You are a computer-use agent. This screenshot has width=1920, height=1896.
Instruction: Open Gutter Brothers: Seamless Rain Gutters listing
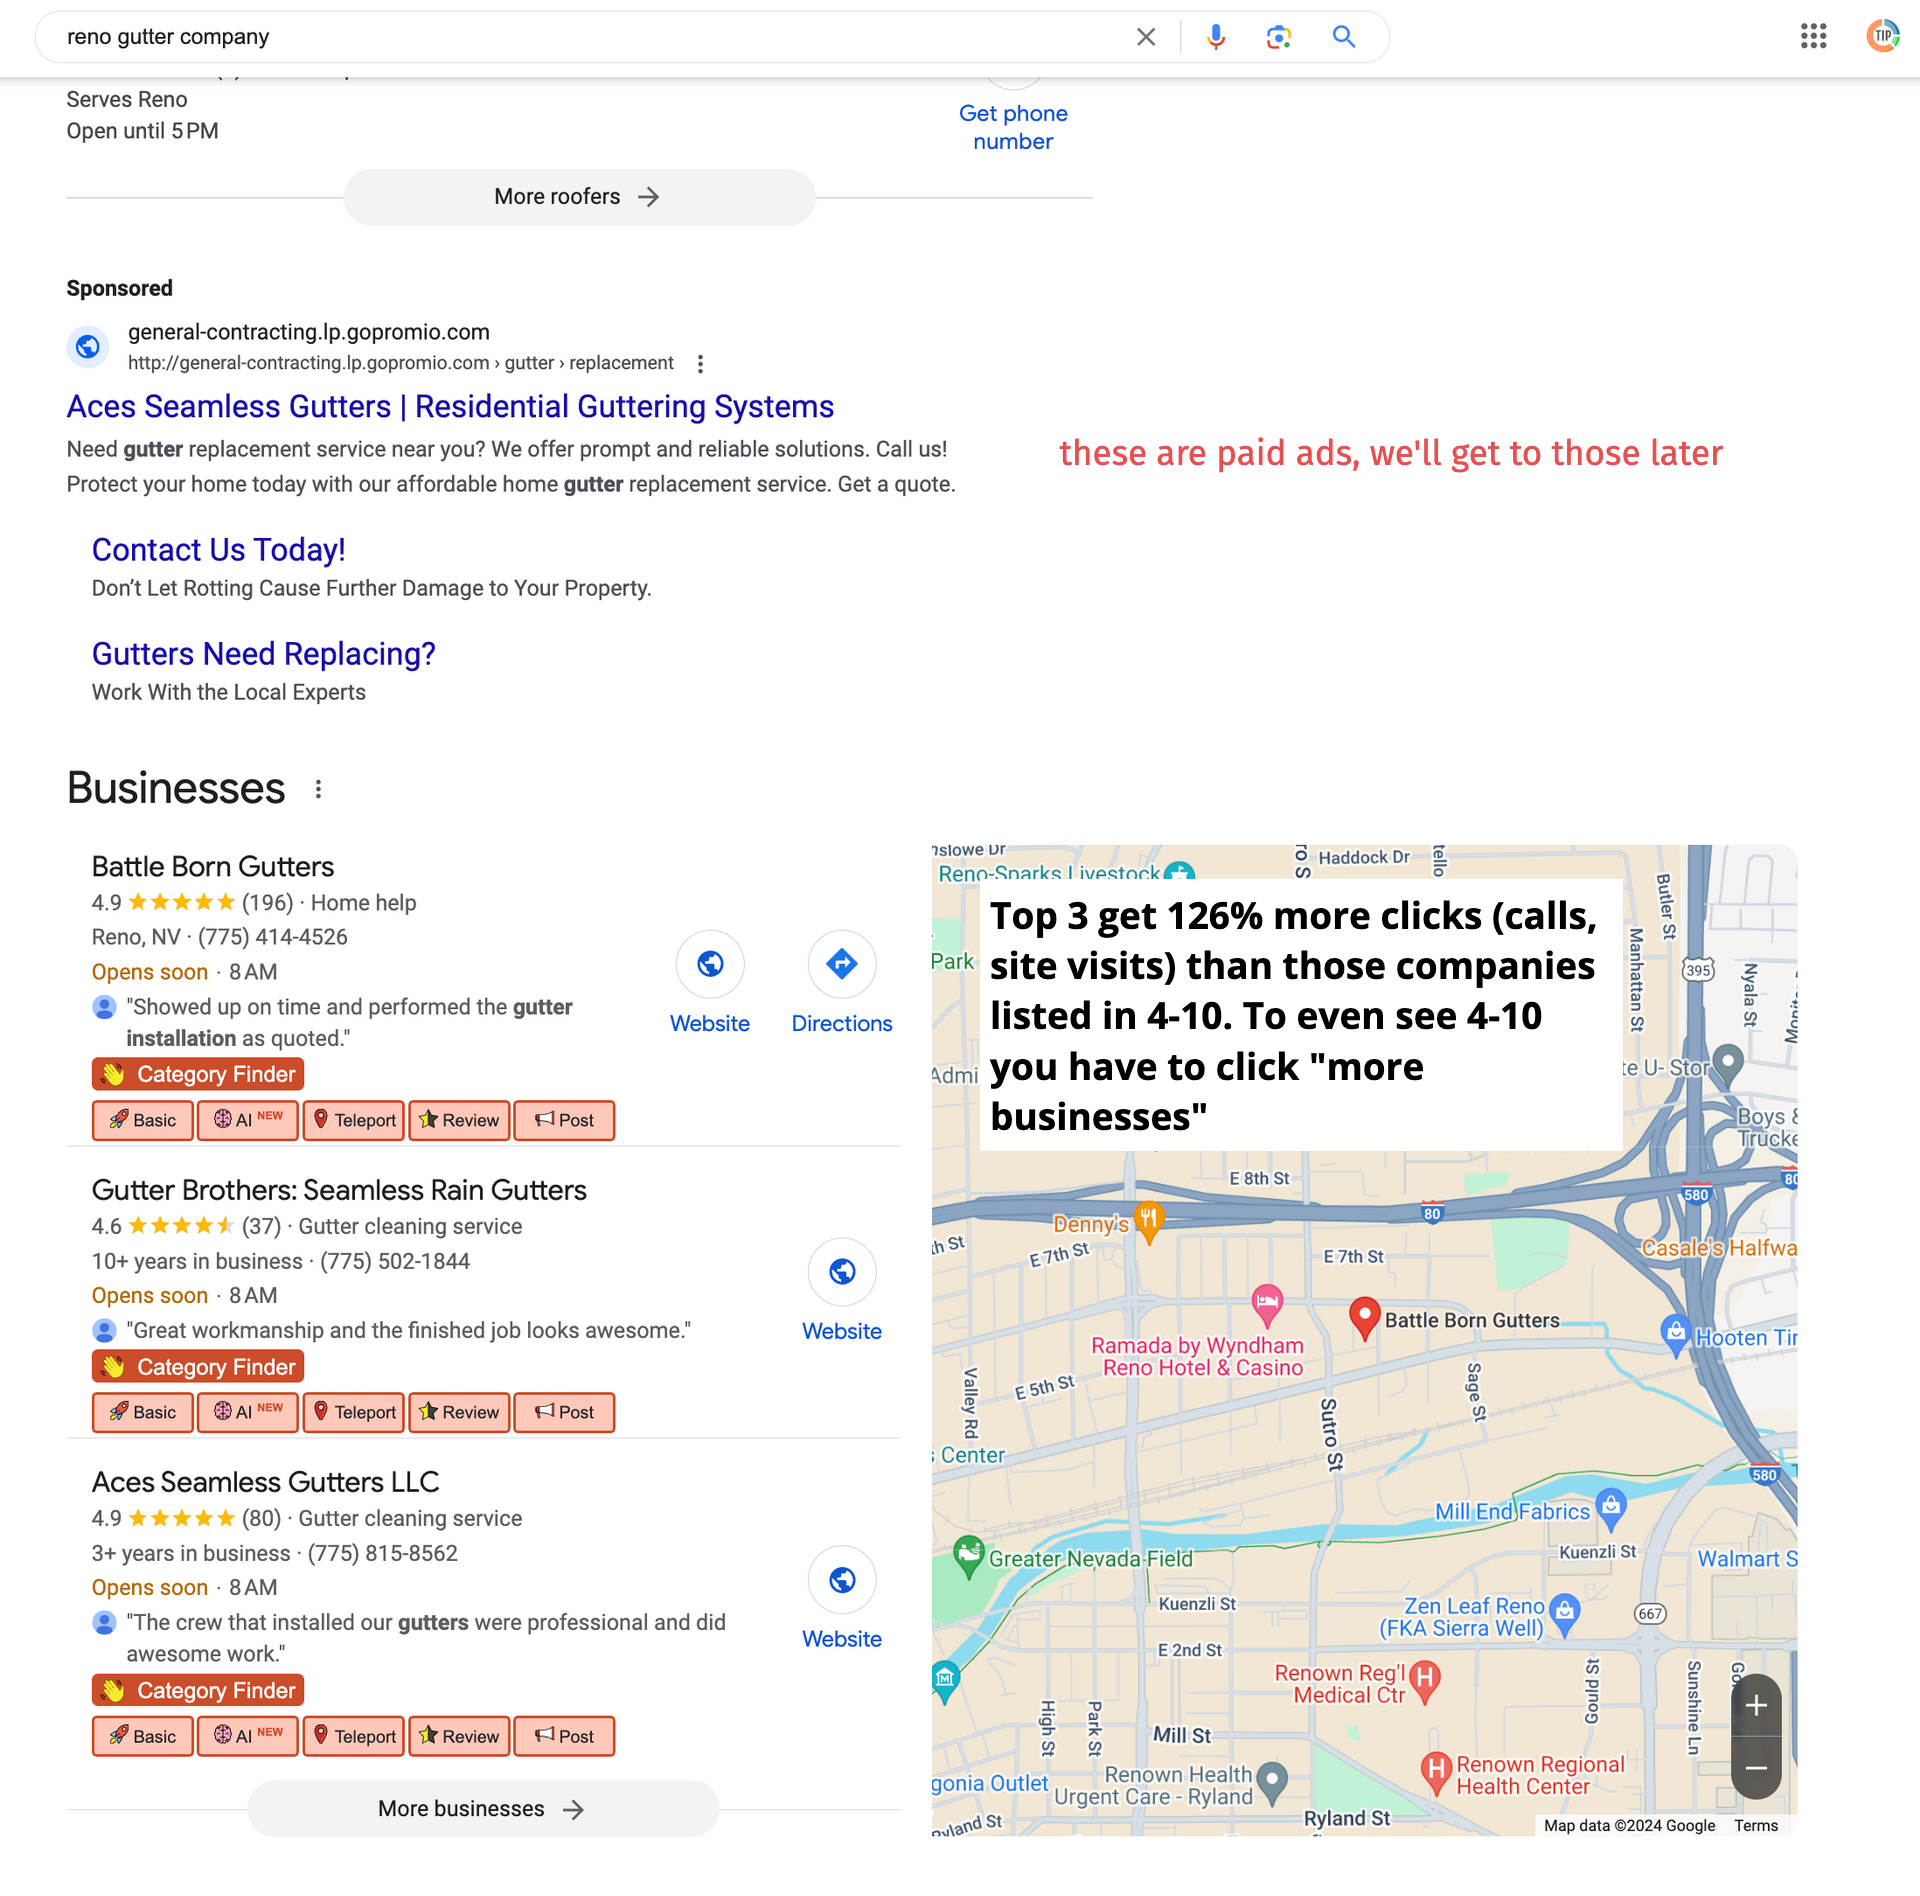coord(339,1190)
